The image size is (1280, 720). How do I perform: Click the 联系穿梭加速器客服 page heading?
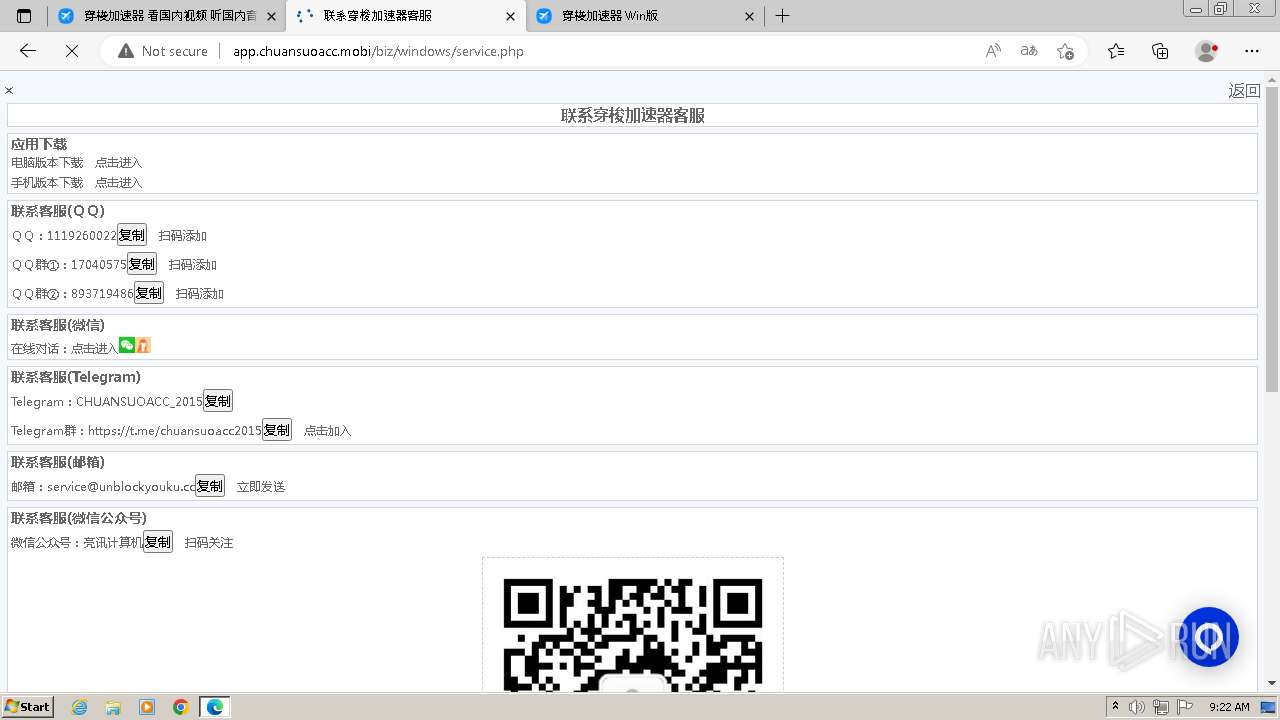pos(633,116)
